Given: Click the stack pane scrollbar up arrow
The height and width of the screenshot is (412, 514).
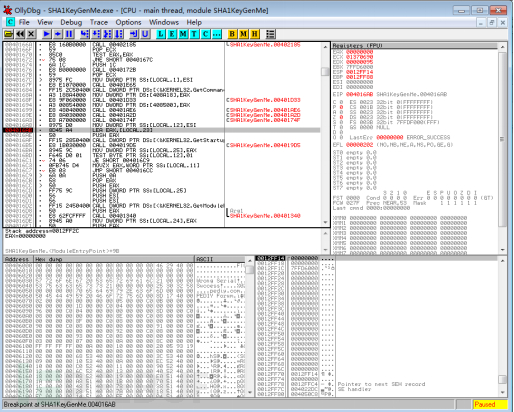Looking at the screenshot, I should tap(502, 260).
